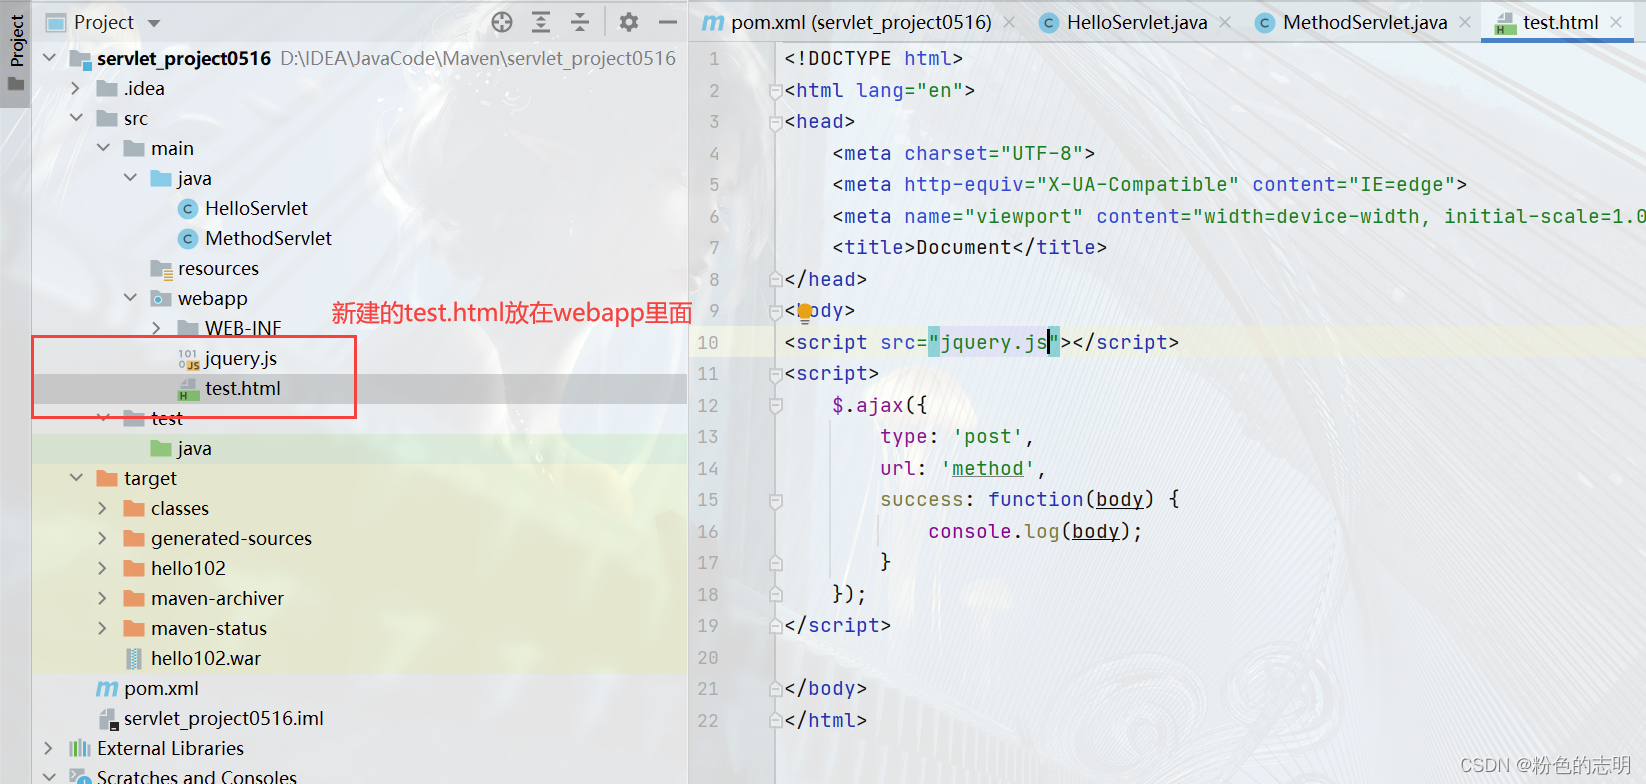The width and height of the screenshot is (1646, 784).
Task: Hide the Project panel with minus icon
Action: coord(668,22)
